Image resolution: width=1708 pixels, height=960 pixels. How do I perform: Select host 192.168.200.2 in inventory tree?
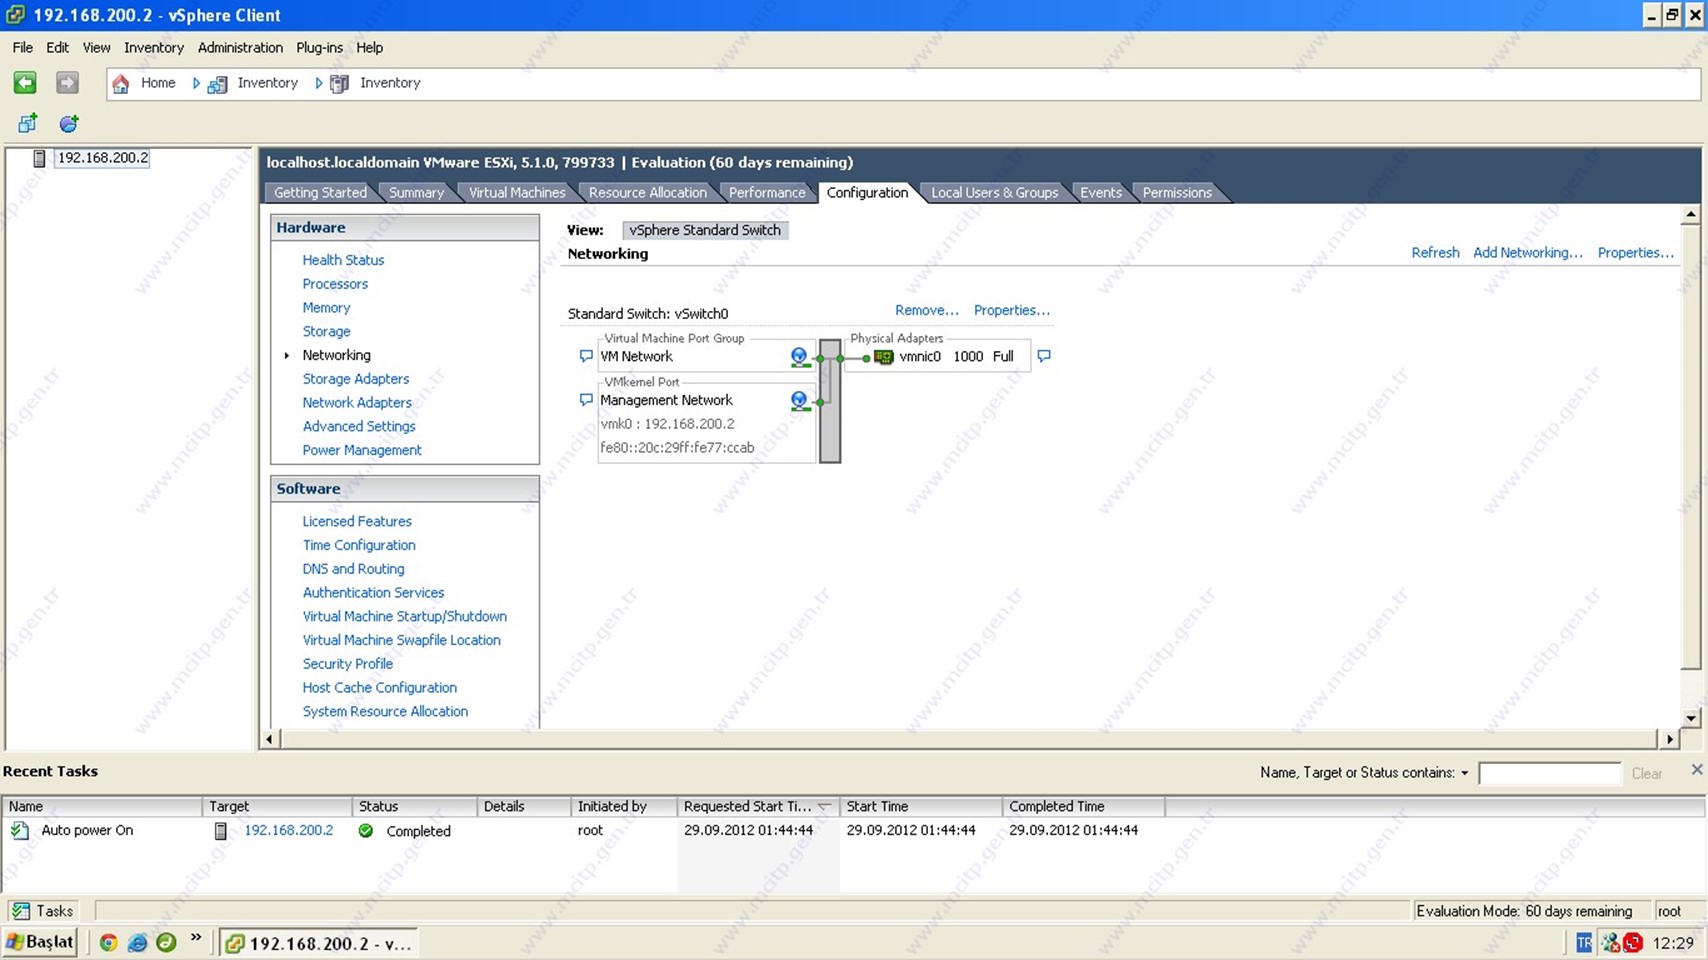click(102, 158)
